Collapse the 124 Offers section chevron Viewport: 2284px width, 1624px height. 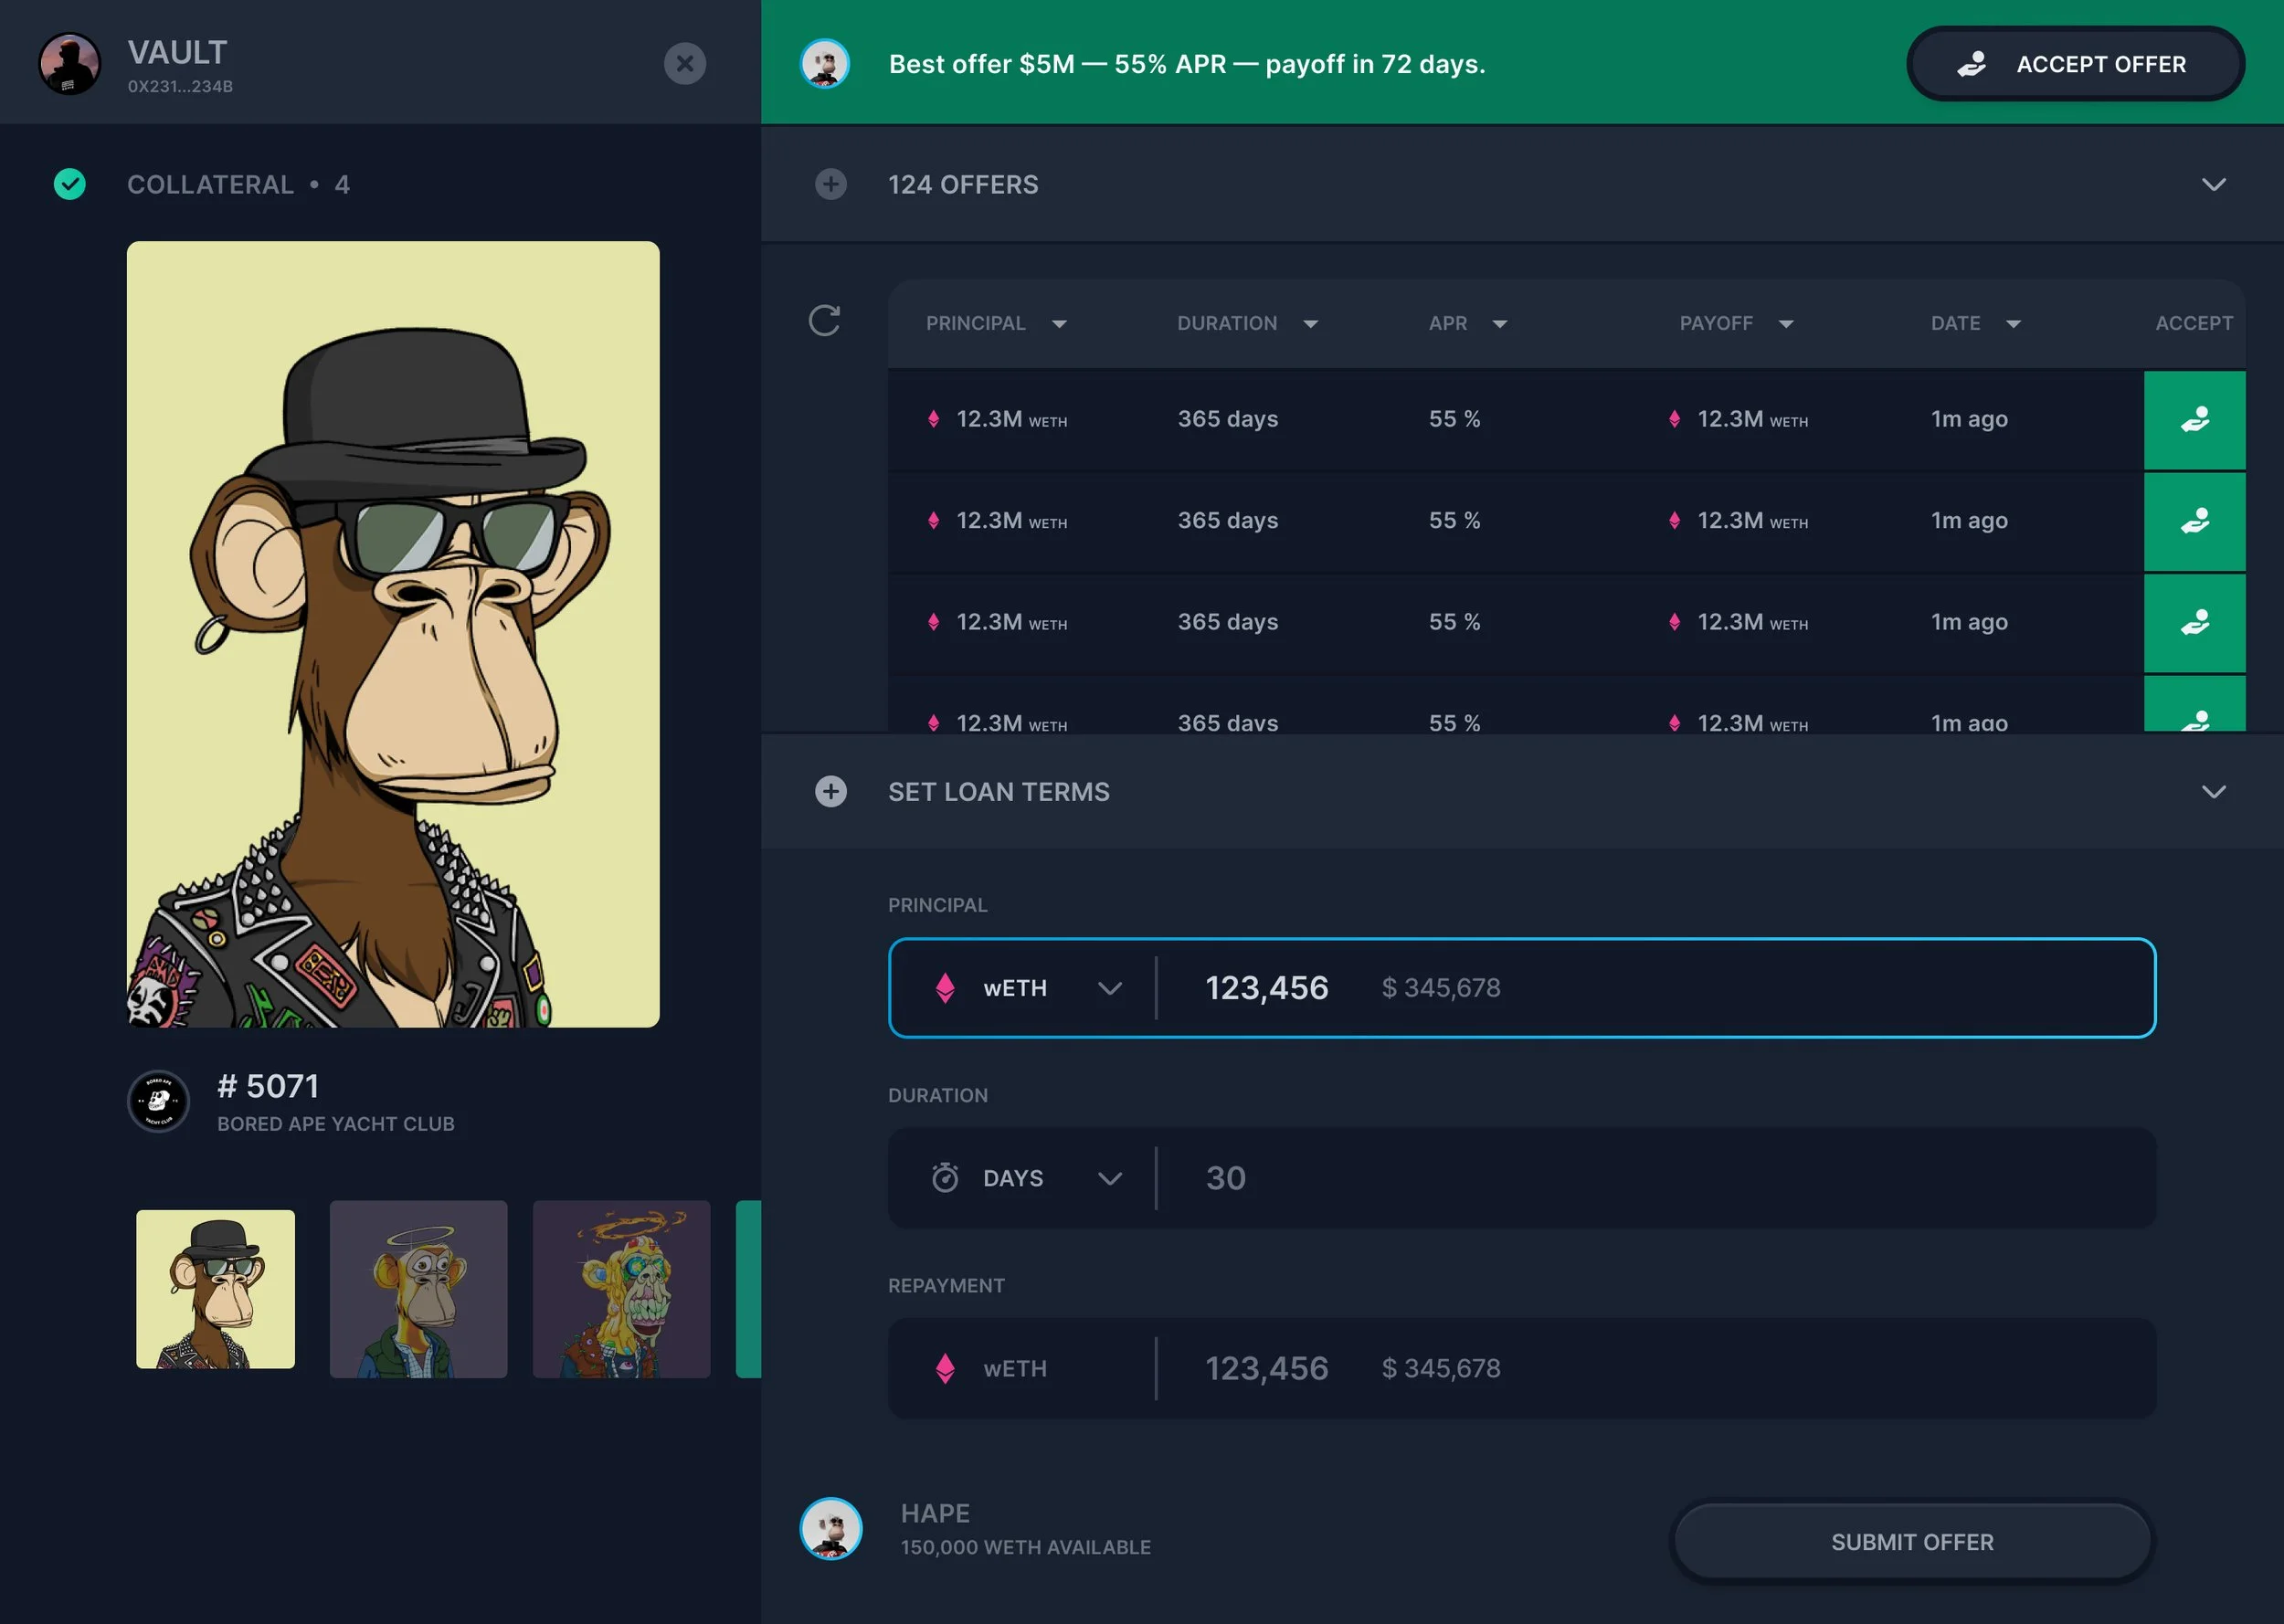point(2213,184)
